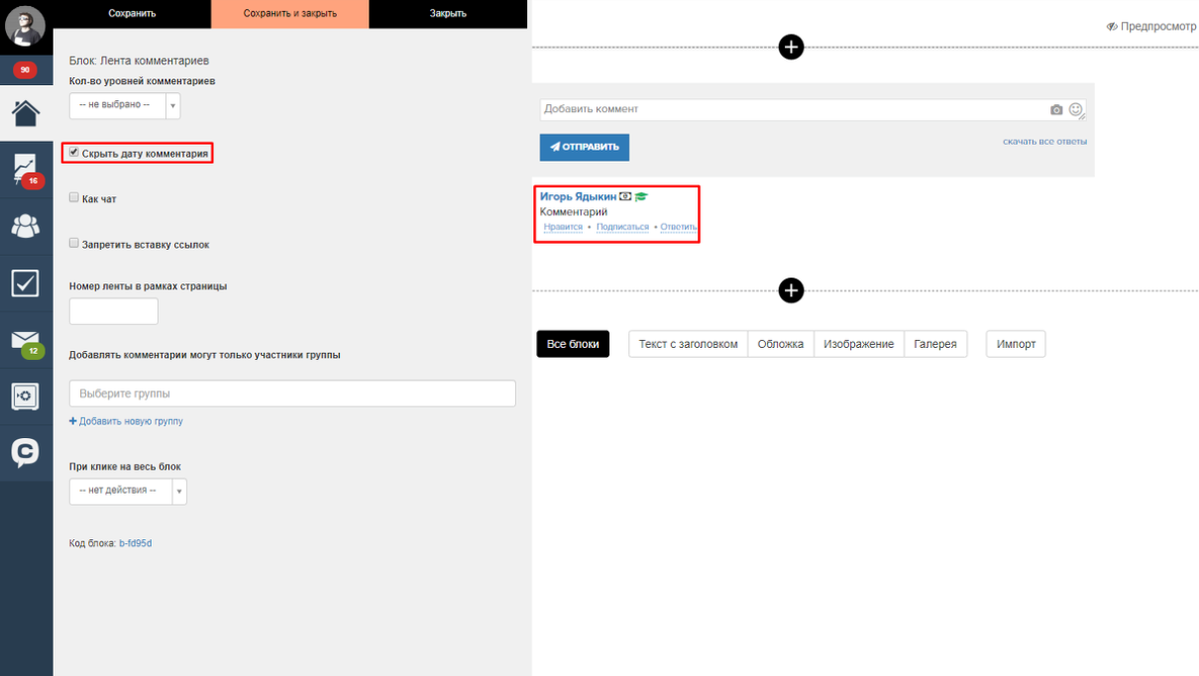Open the safe finance sidebar icon

25,396
